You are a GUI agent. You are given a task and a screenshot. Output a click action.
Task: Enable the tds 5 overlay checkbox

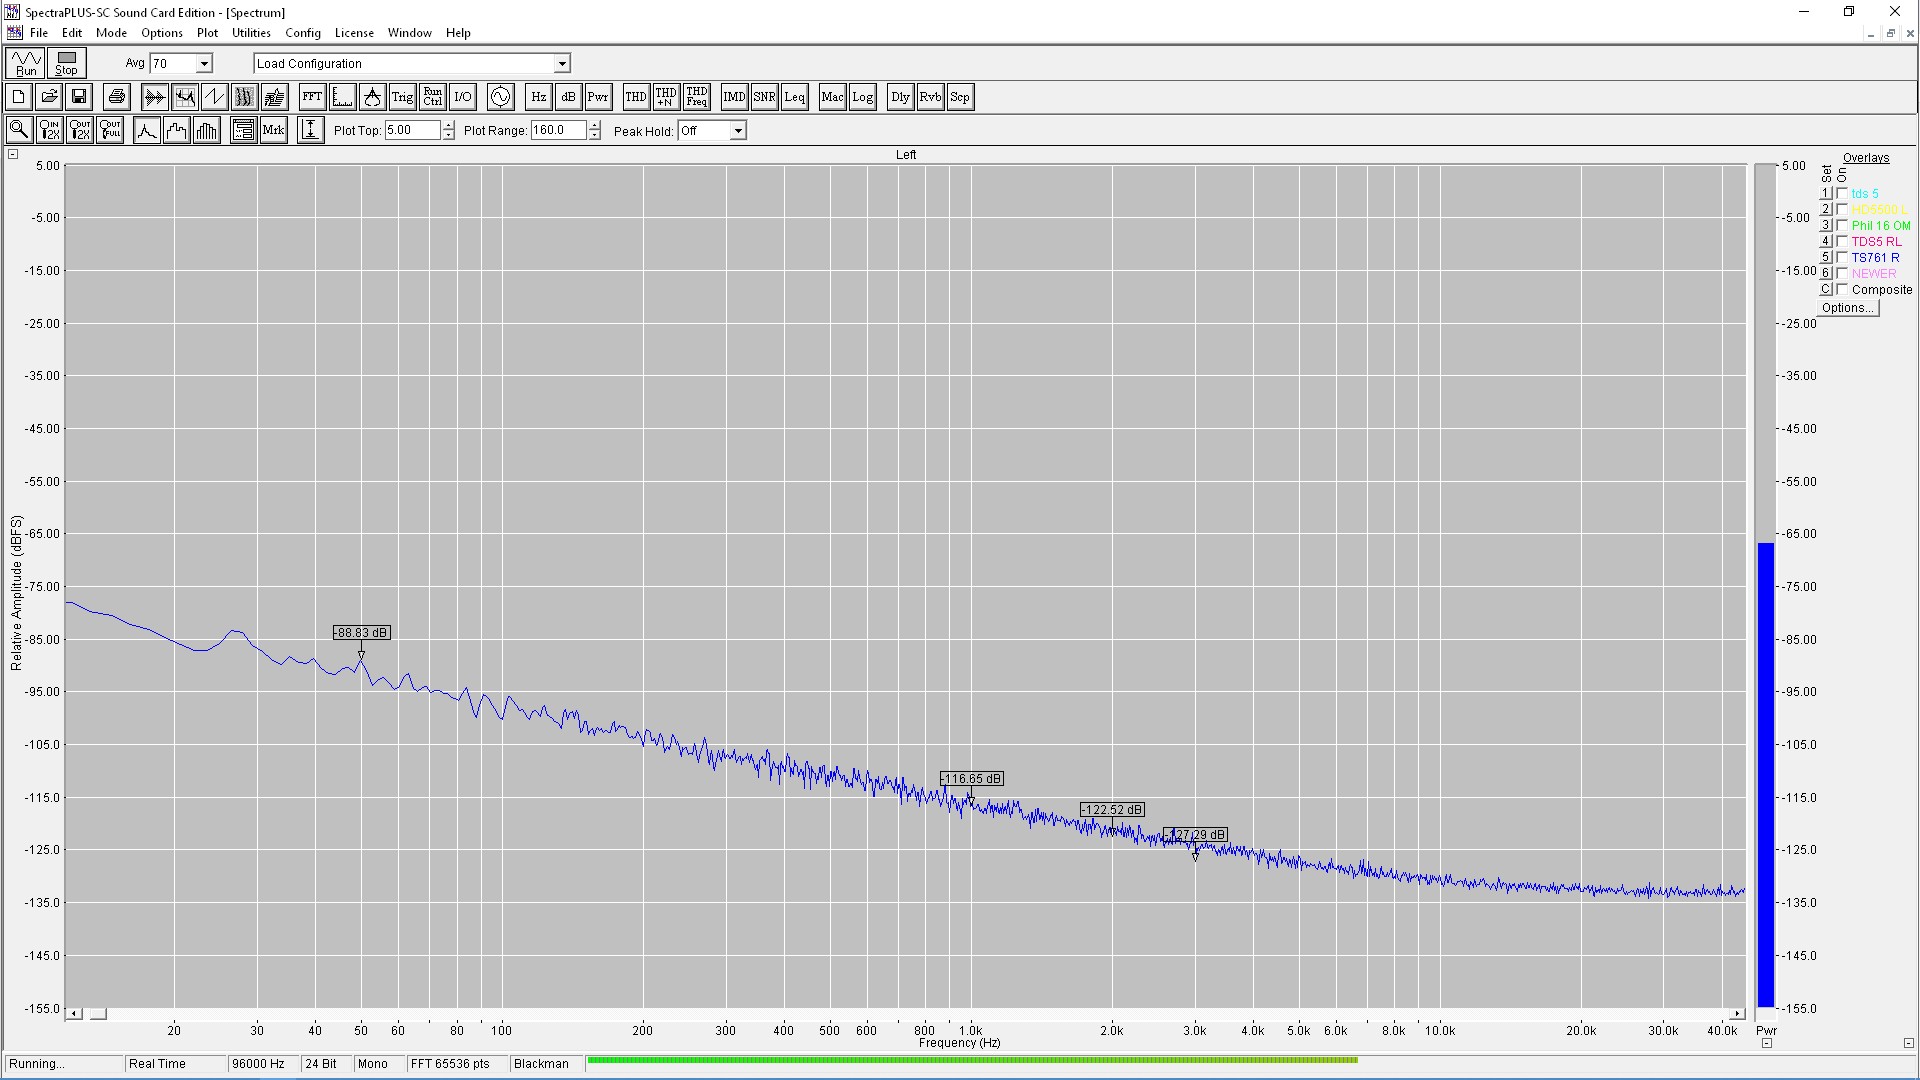(x=1842, y=193)
